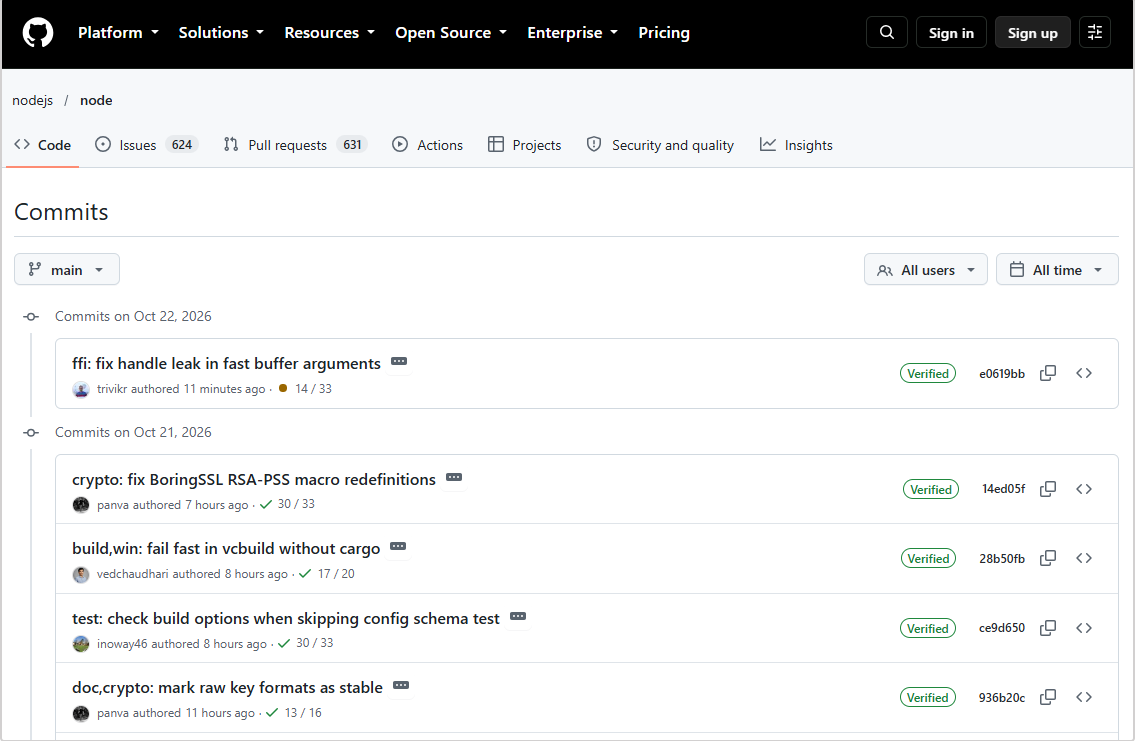The image size is (1135, 741).
Task: Click inoway46's avatar image
Action: pyautogui.click(x=81, y=644)
